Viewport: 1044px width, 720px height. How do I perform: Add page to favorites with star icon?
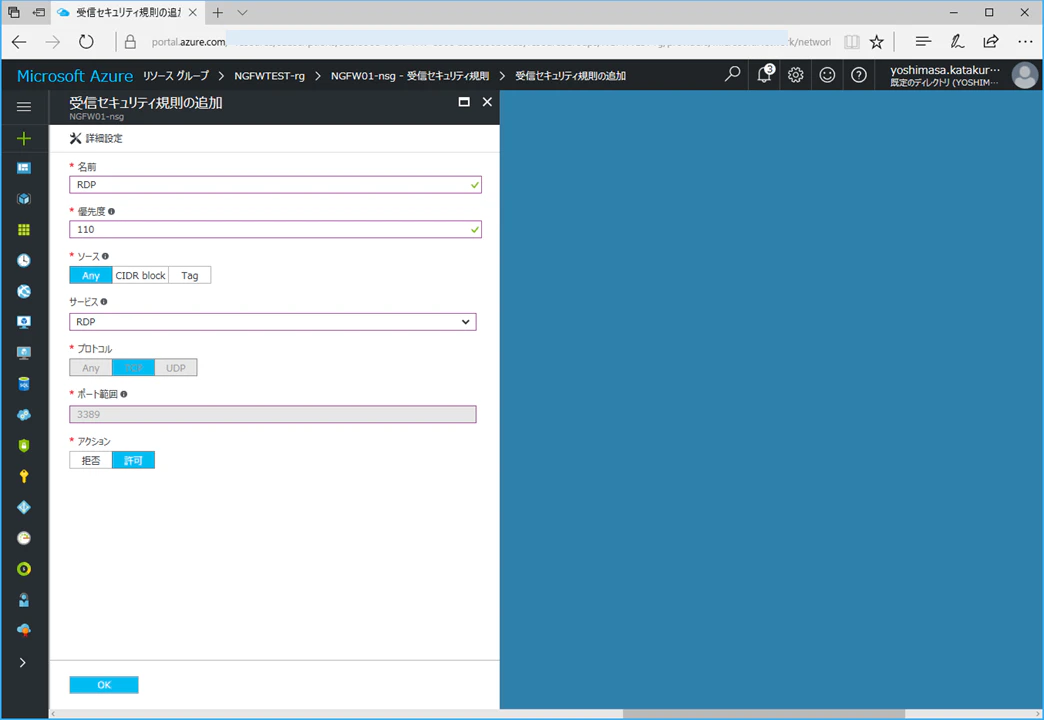tap(877, 42)
